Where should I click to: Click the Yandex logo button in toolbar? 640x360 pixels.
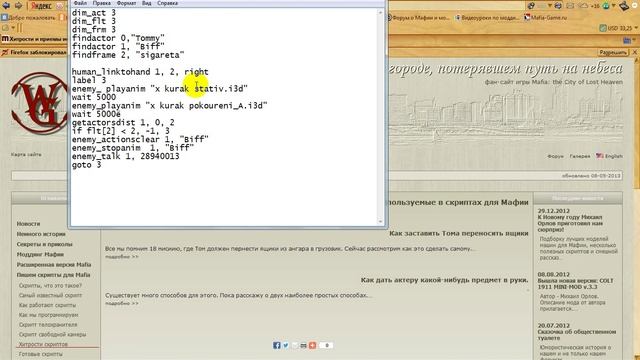(x=42, y=6)
